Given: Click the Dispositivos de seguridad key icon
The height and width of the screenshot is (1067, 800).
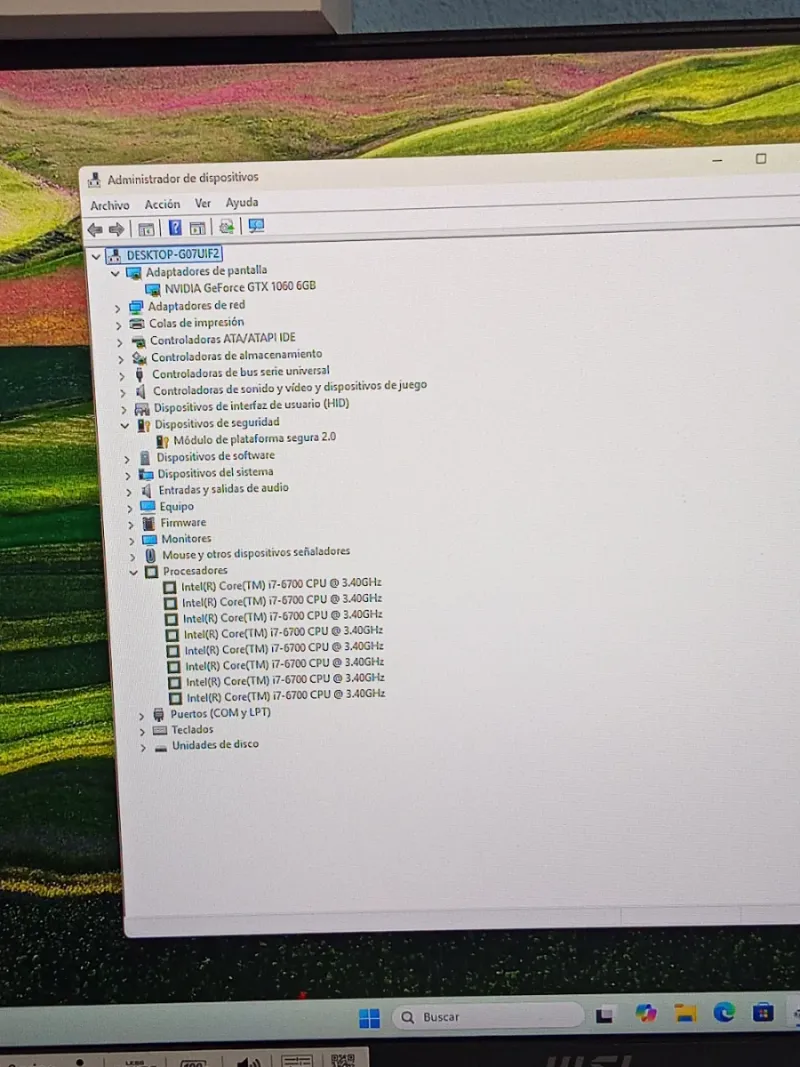Looking at the screenshot, I should [x=143, y=425].
